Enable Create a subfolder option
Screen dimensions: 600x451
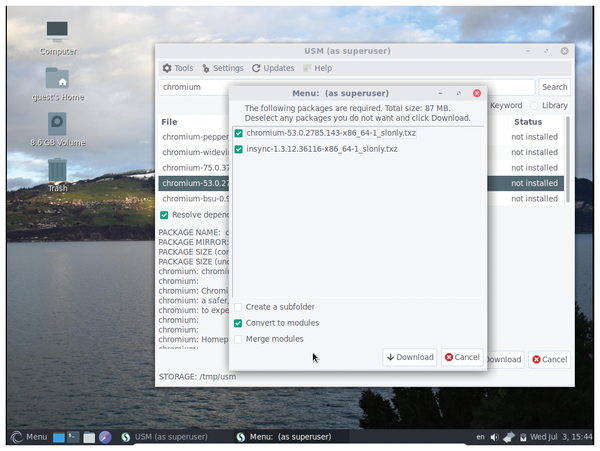click(238, 307)
